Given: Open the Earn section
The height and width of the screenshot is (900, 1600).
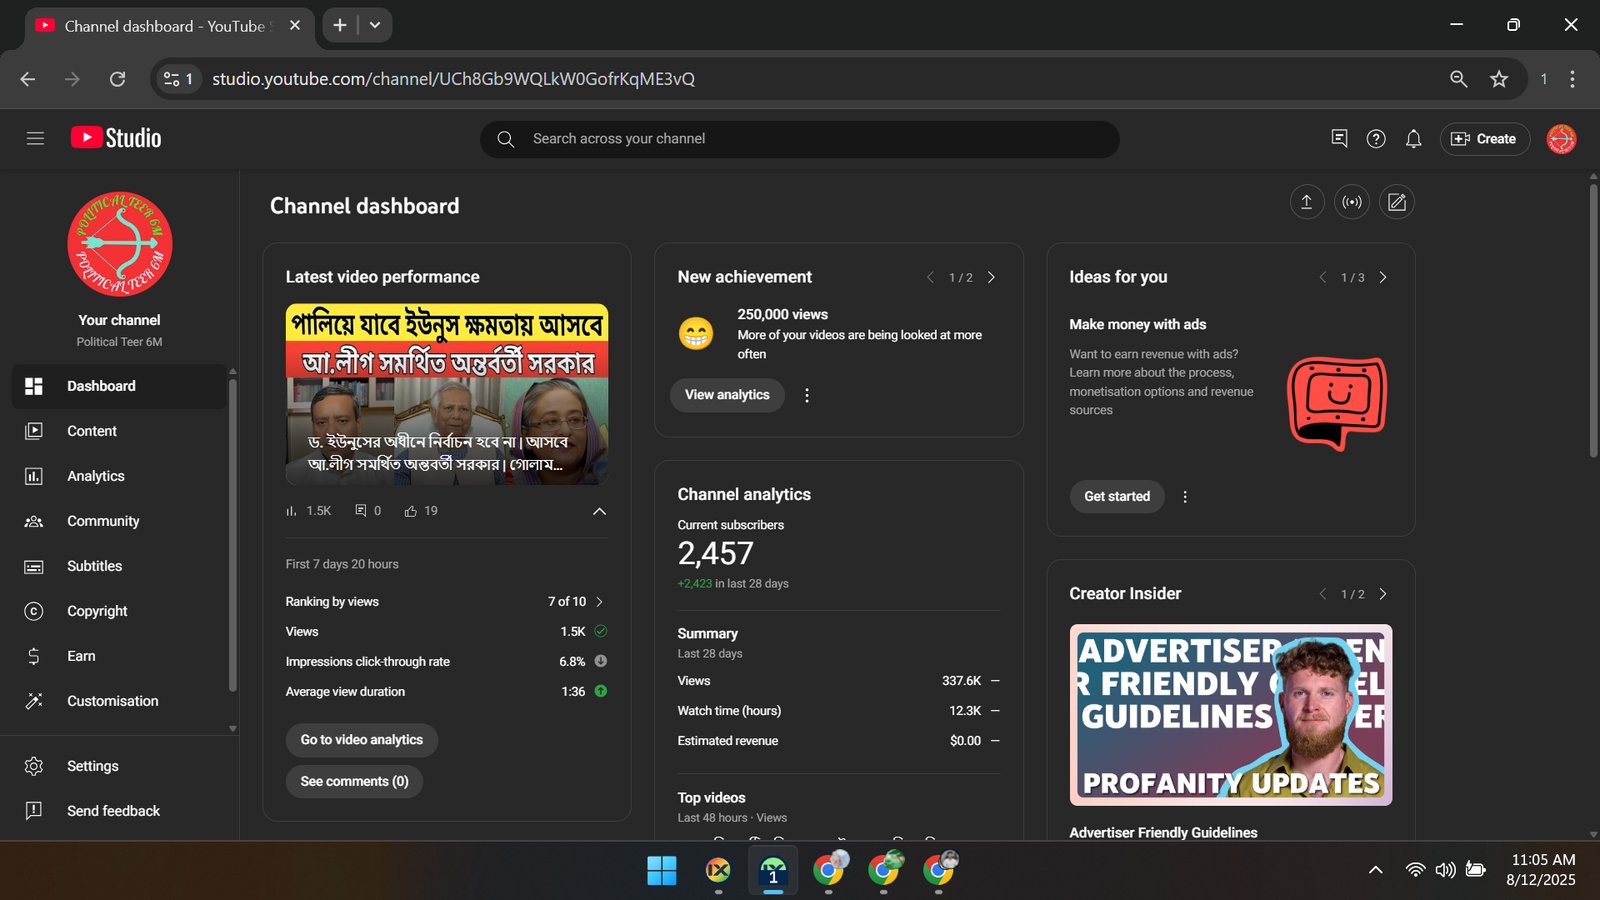Looking at the screenshot, I should 119,656.
